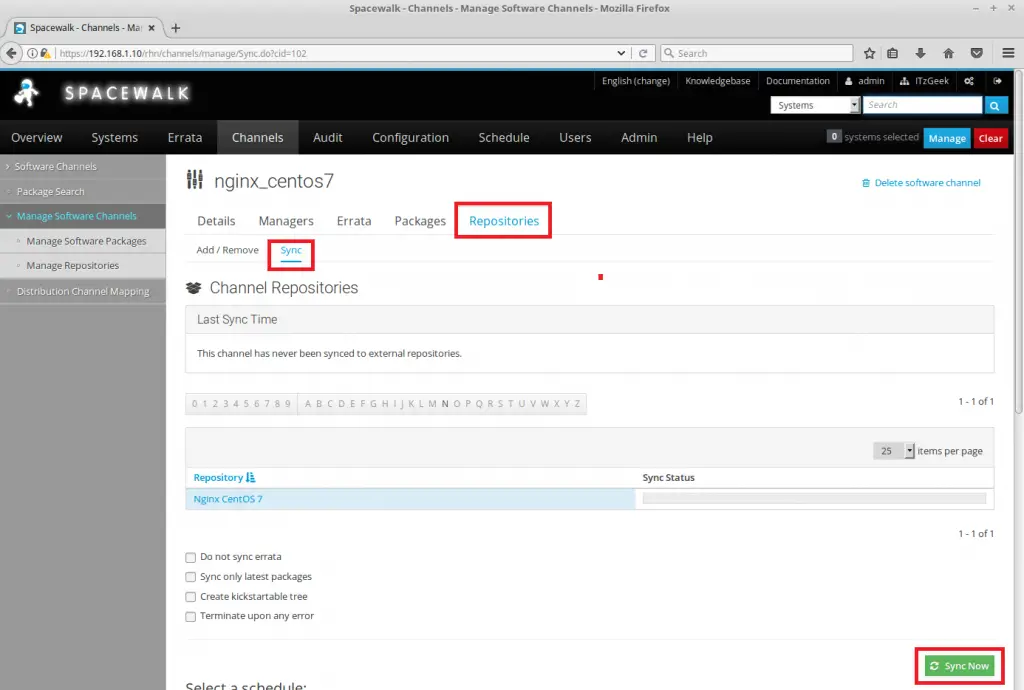Select the Sync subtab
1024x690 pixels.
tap(291, 250)
